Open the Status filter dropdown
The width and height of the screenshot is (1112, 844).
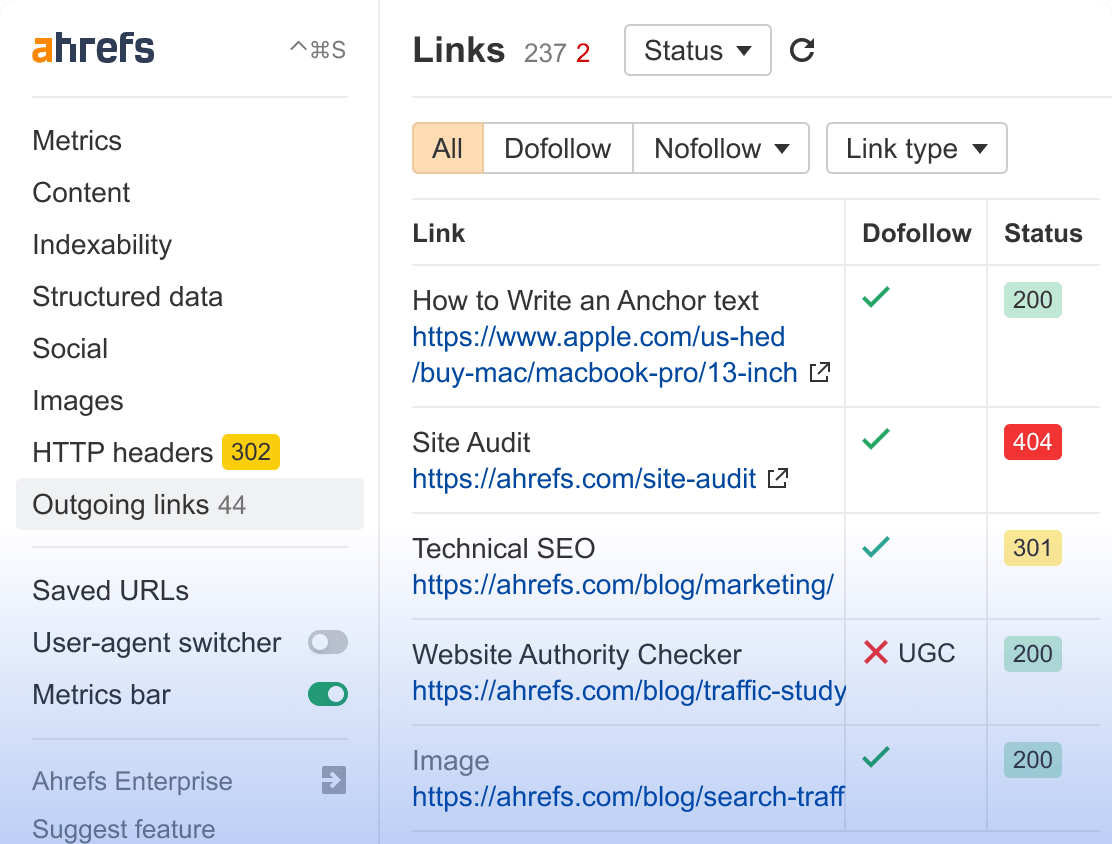(x=697, y=50)
